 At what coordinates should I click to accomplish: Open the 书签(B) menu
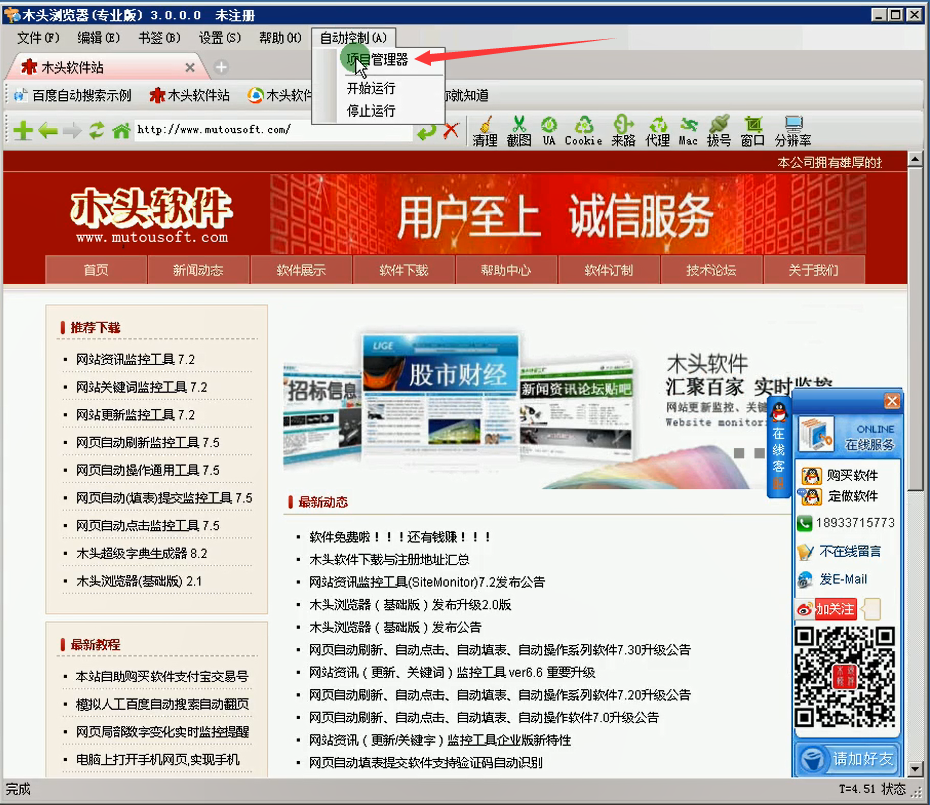coord(159,38)
